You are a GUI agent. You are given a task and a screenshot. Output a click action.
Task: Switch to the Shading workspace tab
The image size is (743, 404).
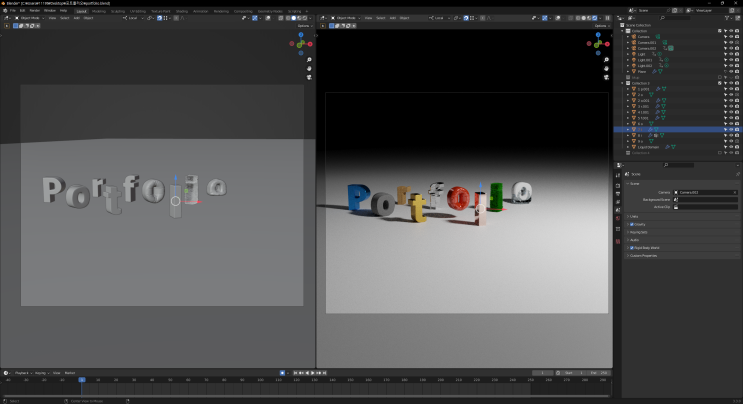point(181,11)
